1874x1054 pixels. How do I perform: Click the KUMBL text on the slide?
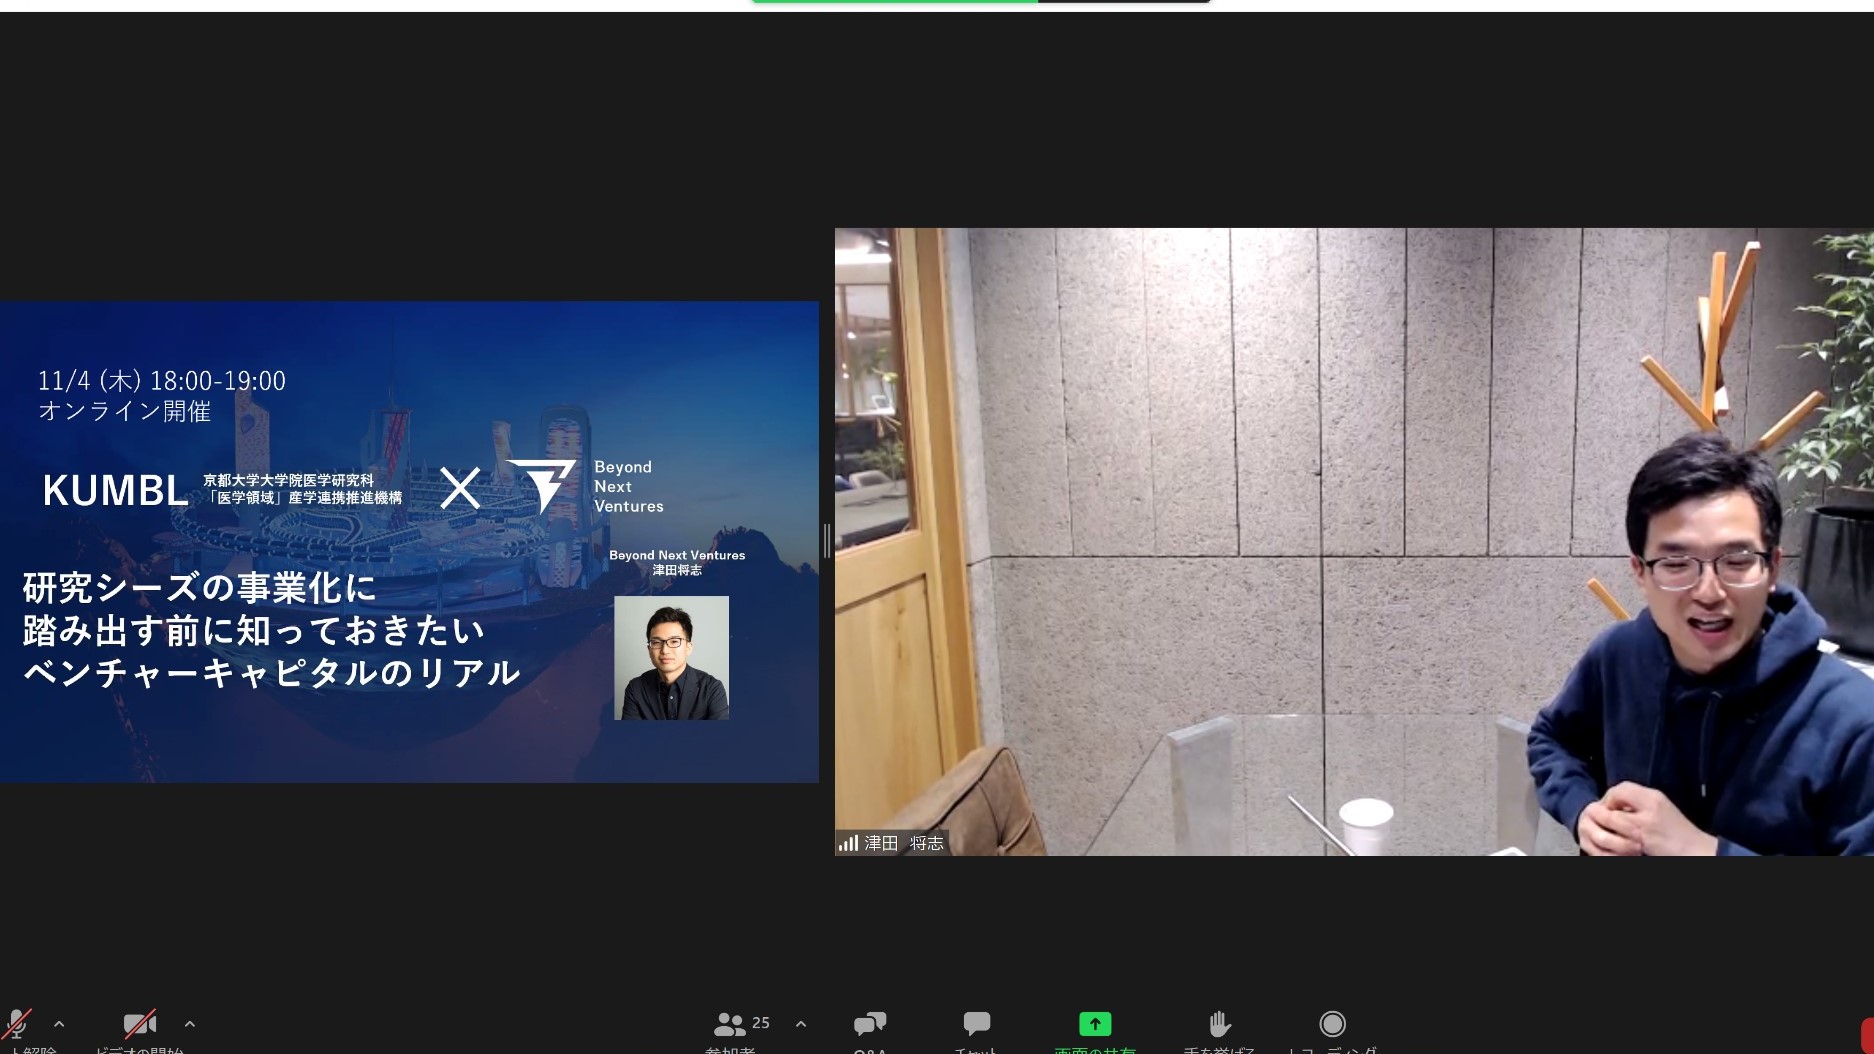click(x=115, y=491)
